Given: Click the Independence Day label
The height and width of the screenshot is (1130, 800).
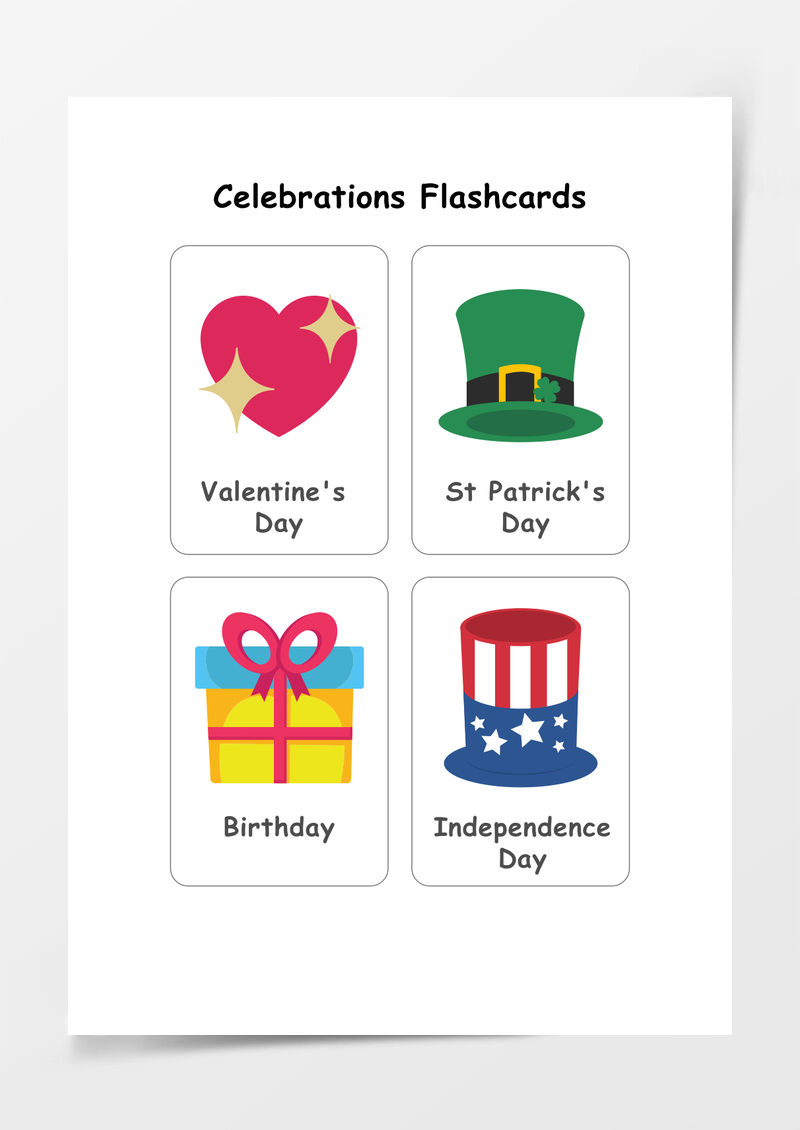Looking at the screenshot, I should 522,843.
